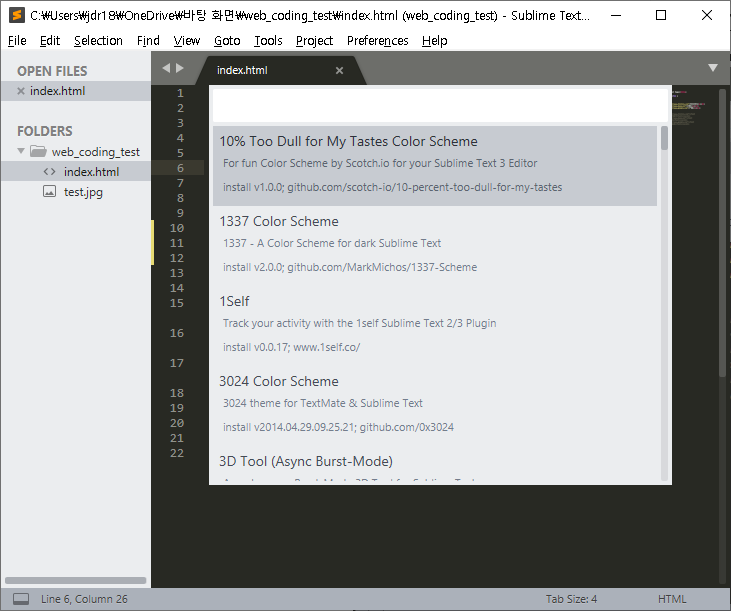Screen dimensions: 731x611
Task: Close index.html in Open Files sidebar
Action: click(x=21, y=91)
